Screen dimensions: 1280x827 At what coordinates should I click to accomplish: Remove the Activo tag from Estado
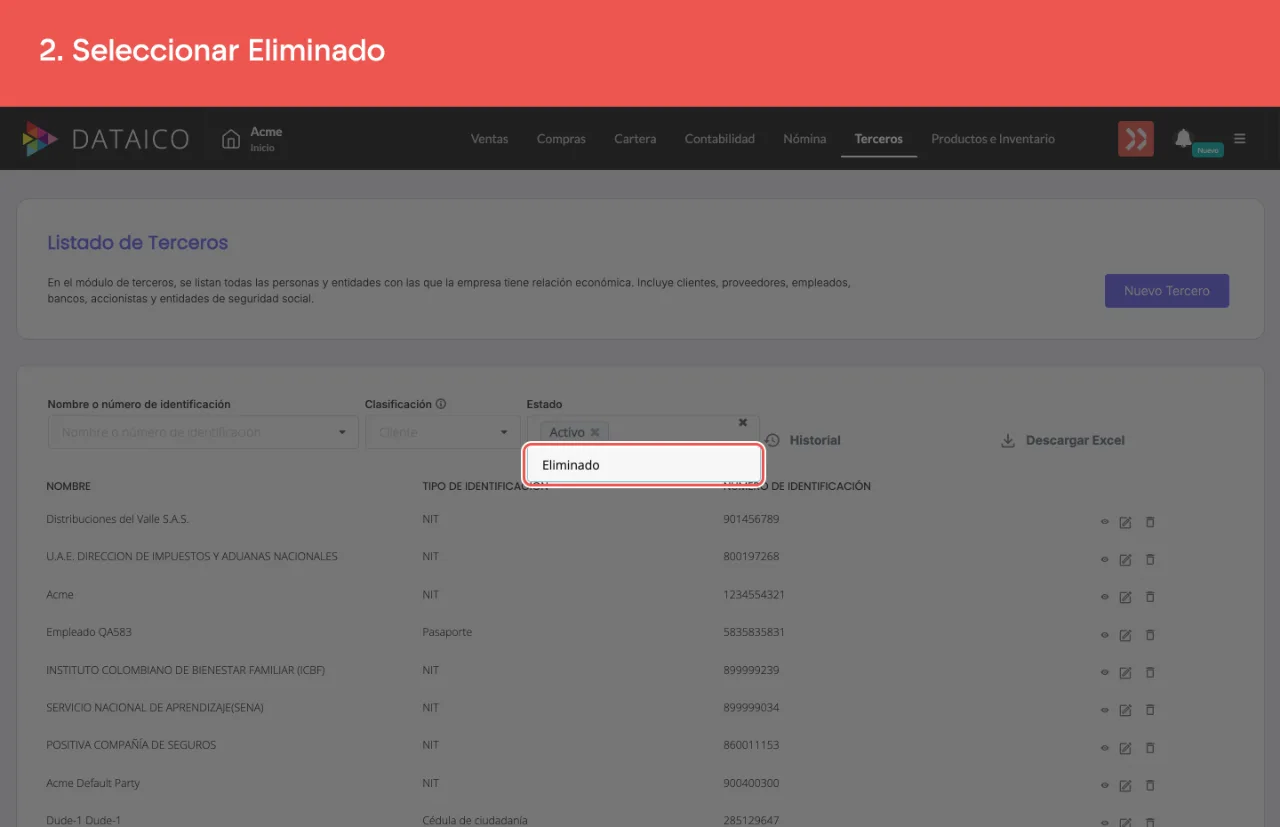(x=595, y=432)
